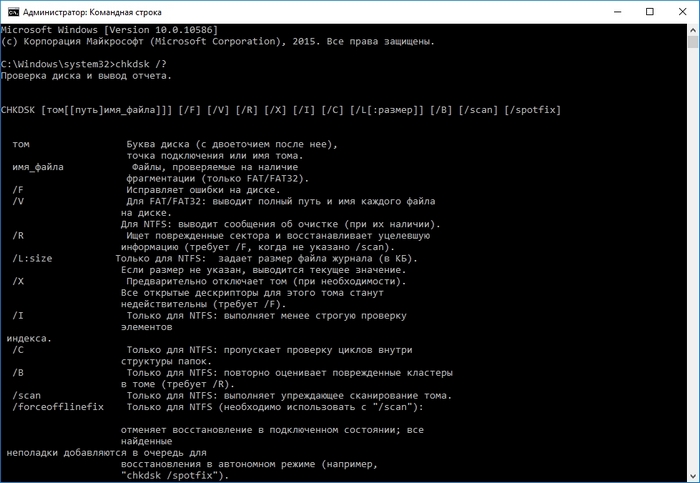
Task: Click the Command Prompt icon in title bar
Action: pyautogui.click(x=13, y=11)
